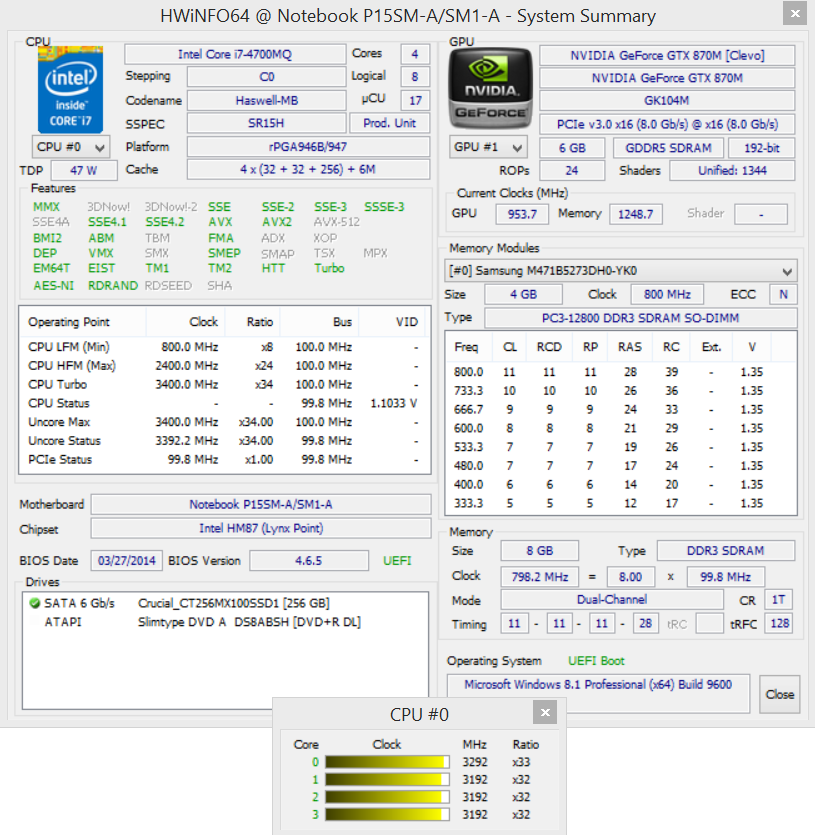Click the VID column header
The width and height of the screenshot is (815, 835).
[x=393, y=322]
